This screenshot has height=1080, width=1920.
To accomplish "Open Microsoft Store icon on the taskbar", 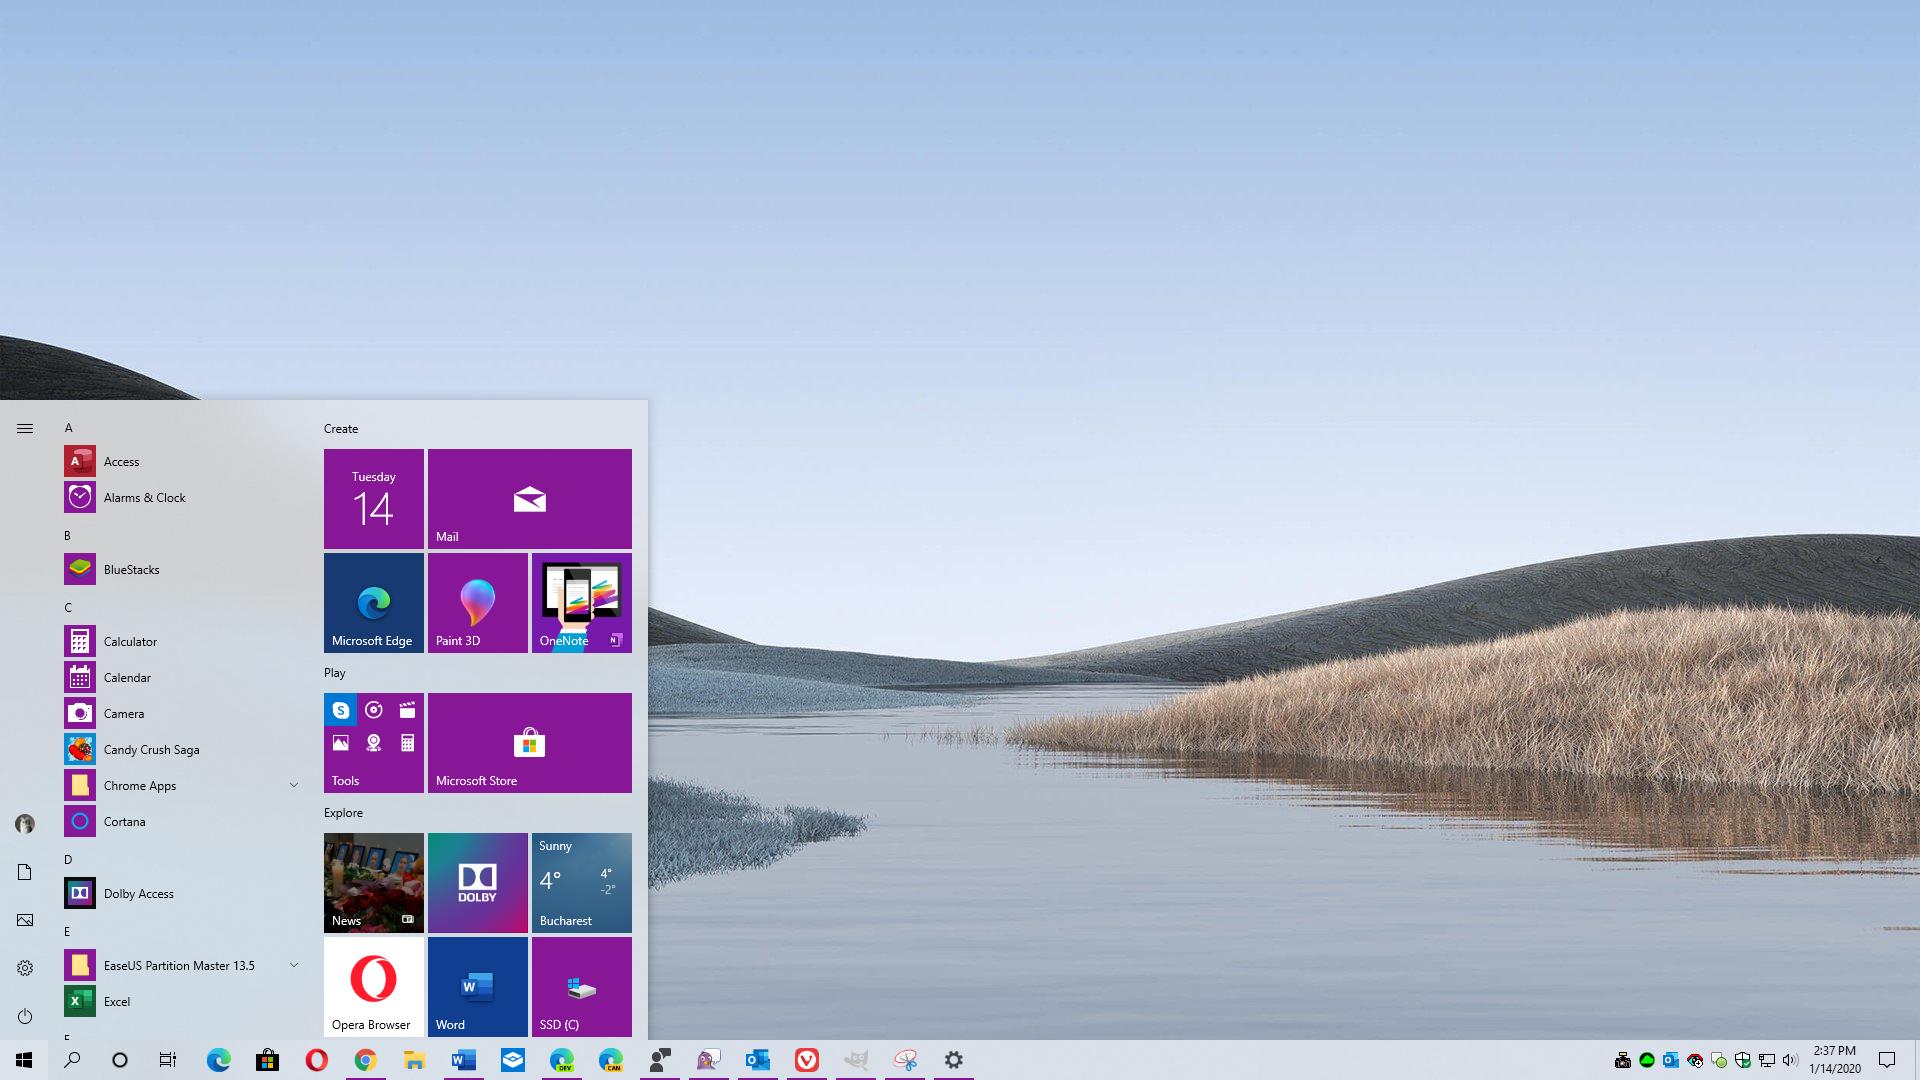I will point(267,1060).
